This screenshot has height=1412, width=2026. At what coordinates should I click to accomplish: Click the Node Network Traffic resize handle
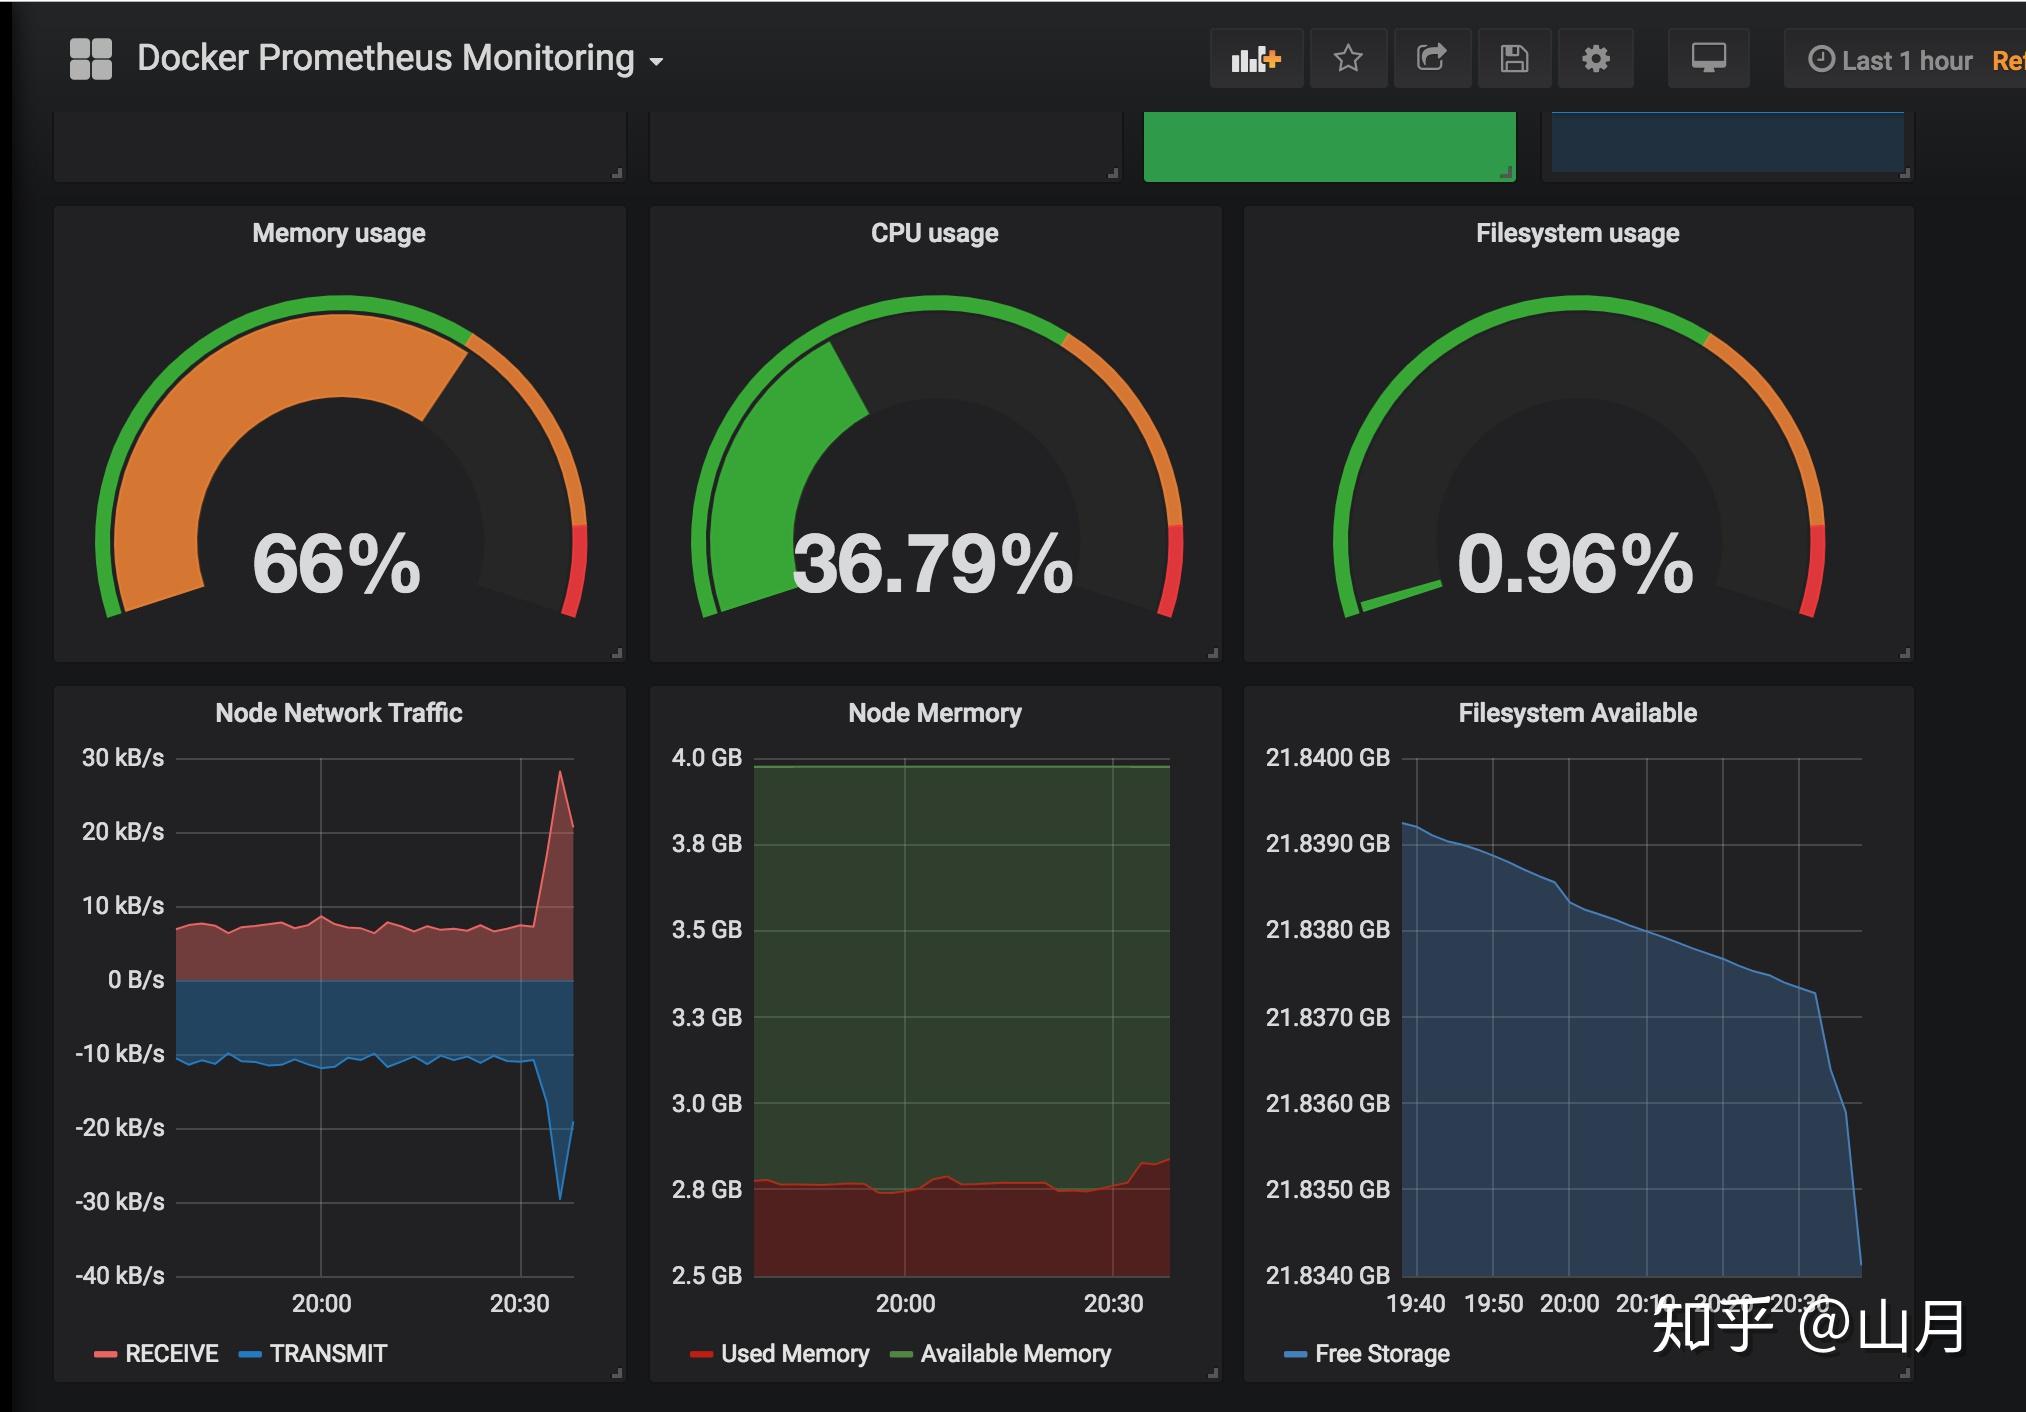[617, 1373]
